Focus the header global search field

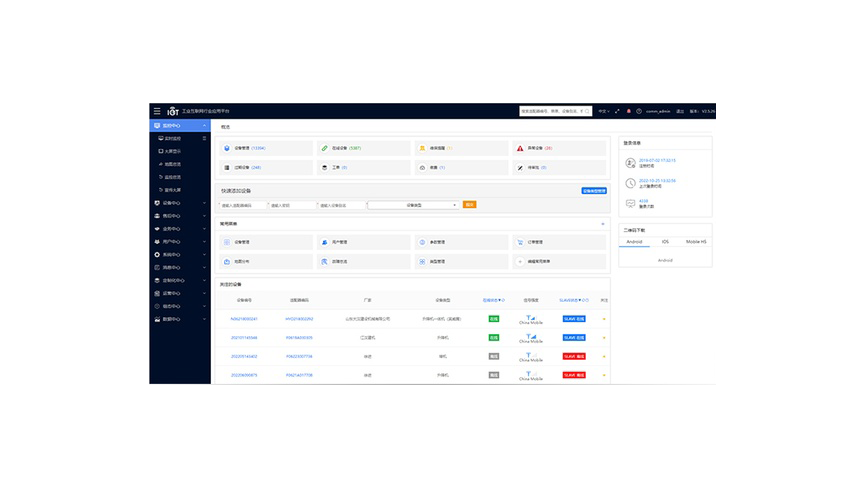[x=556, y=111]
